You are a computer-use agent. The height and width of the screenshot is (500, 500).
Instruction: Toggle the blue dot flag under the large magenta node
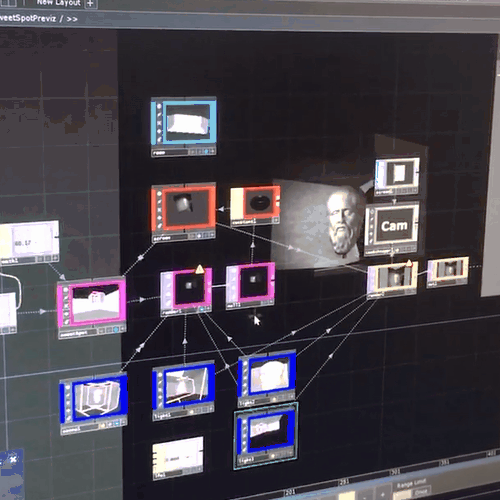pos(116,330)
